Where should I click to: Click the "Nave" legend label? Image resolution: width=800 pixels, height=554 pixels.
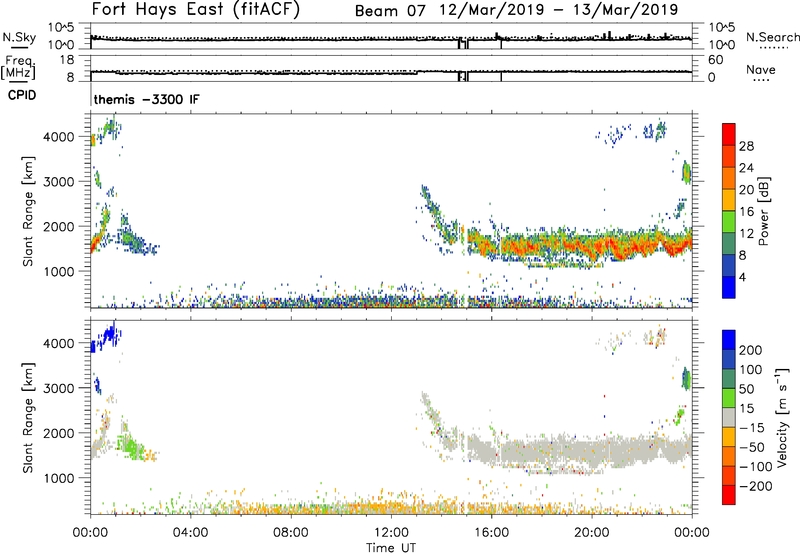(760, 69)
